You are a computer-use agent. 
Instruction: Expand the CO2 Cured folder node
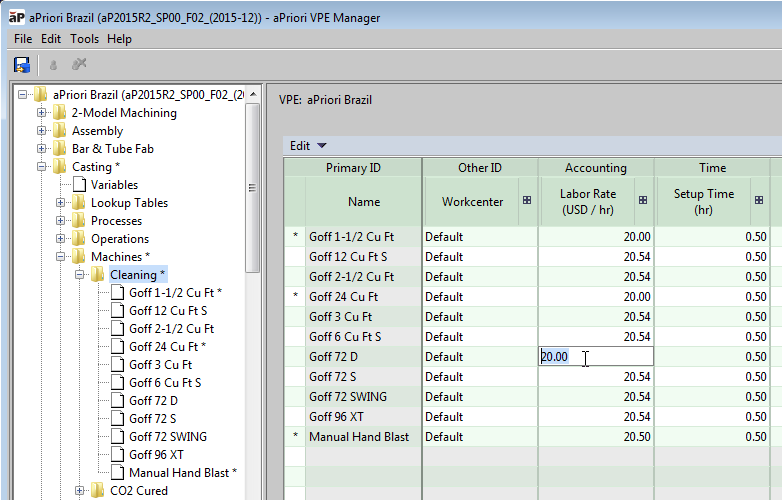click(x=80, y=491)
